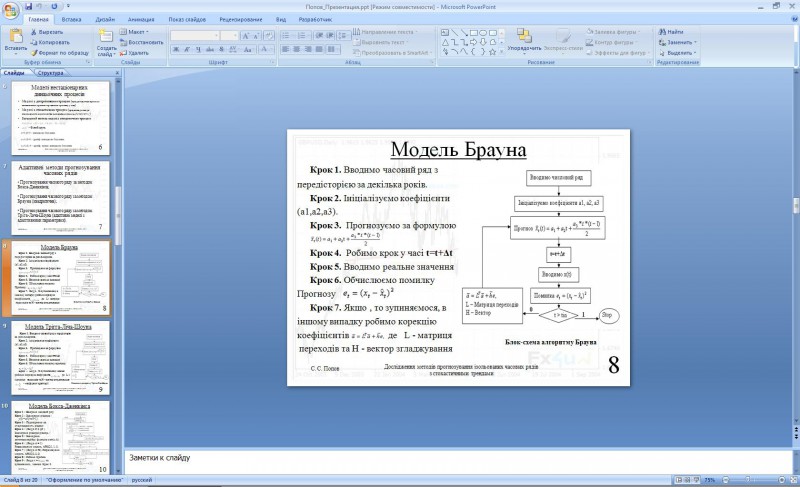This screenshot has width=800, height=487.
Task: Clear all formatting in font group
Action: pyautogui.click(x=269, y=36)
